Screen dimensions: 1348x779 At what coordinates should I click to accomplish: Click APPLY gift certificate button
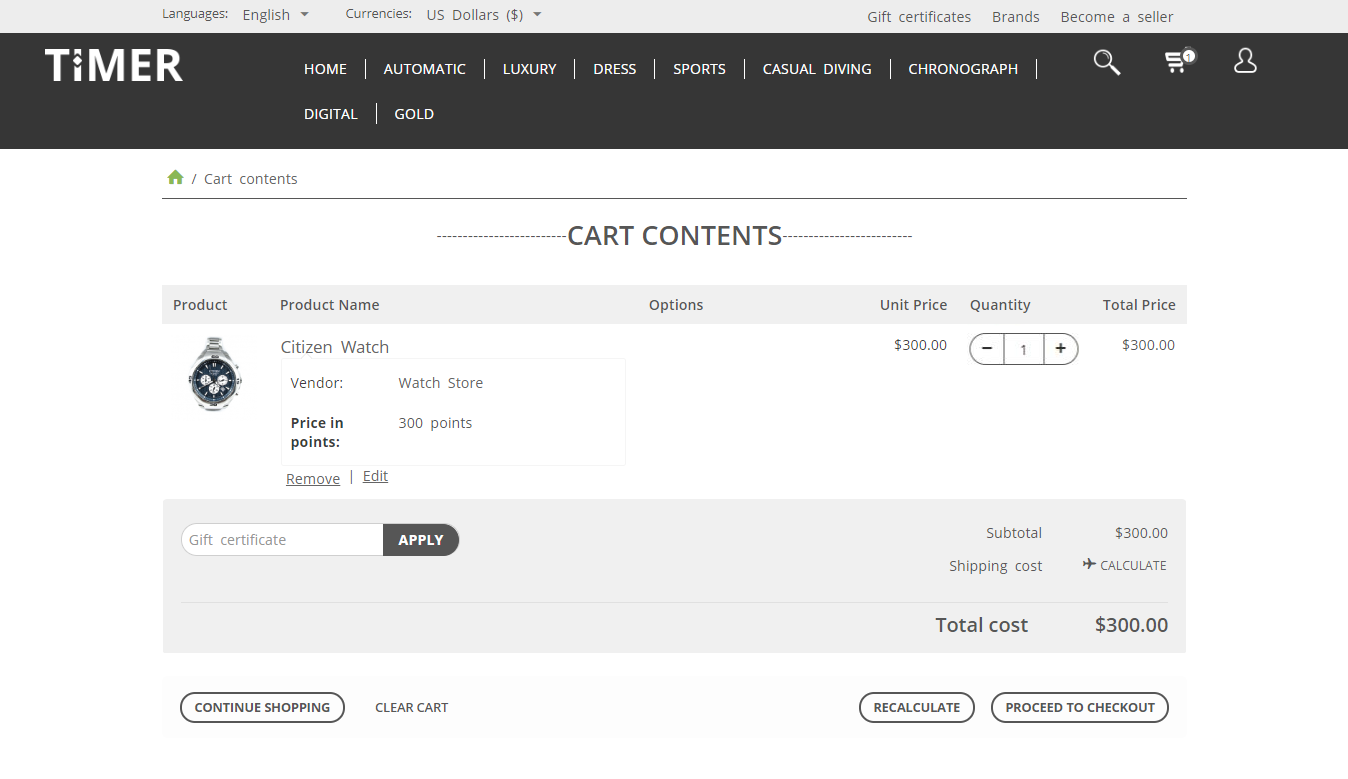(421, 540)
